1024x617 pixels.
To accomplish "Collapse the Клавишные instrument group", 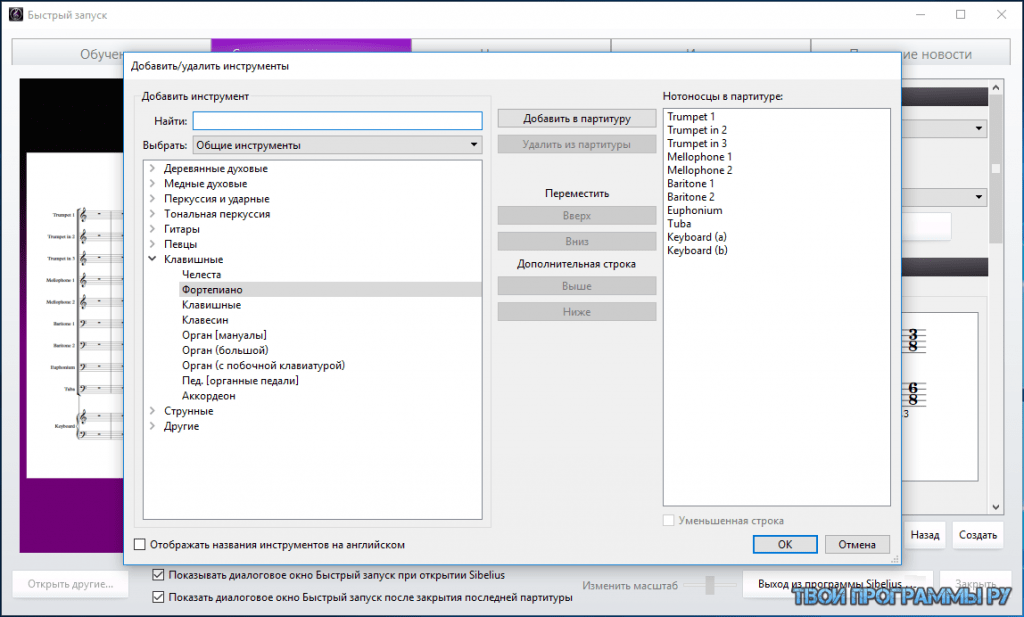I will point(152,260).
